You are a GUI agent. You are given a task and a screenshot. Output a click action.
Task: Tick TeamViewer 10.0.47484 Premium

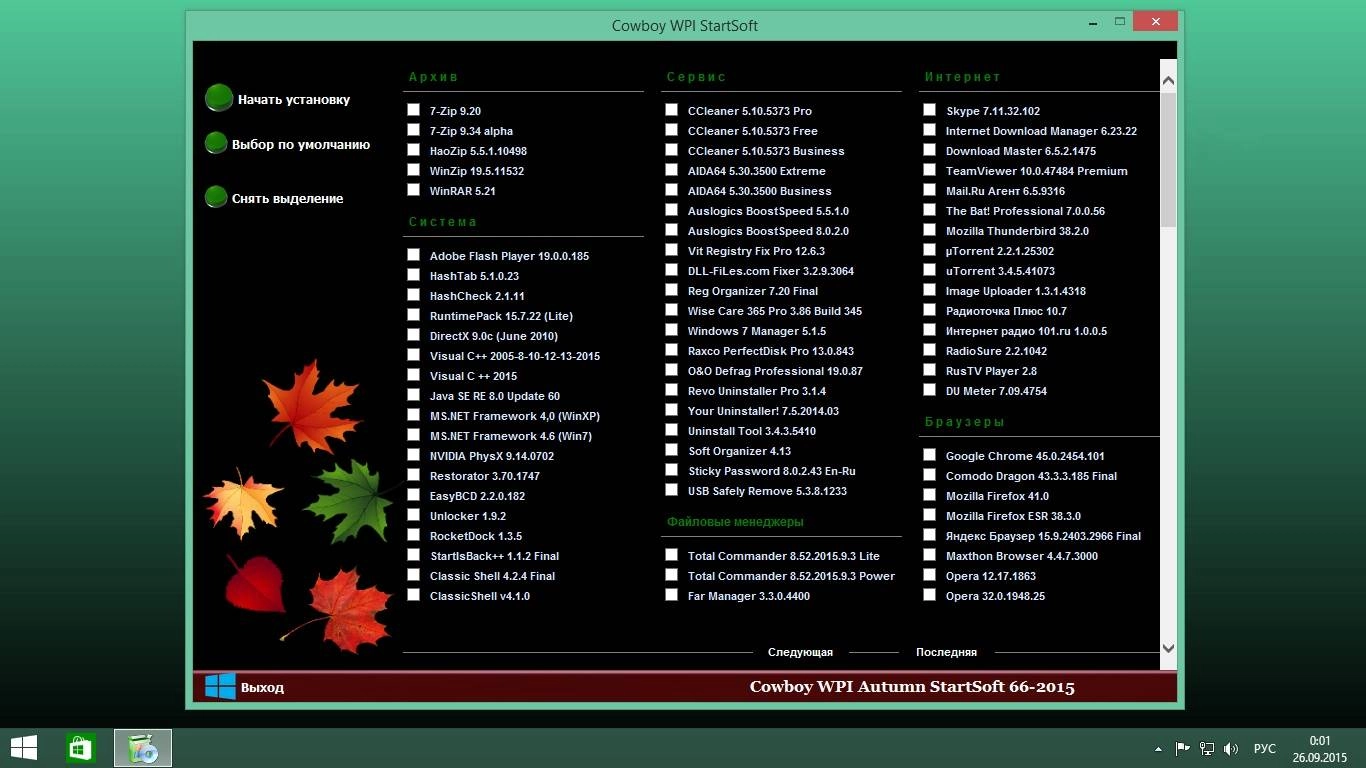coord(930,170)
